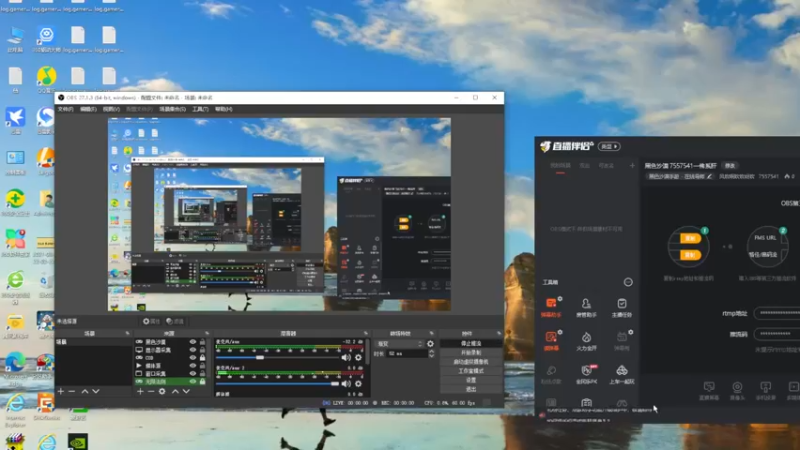Move the selected source up

click(x=175, y=391)
